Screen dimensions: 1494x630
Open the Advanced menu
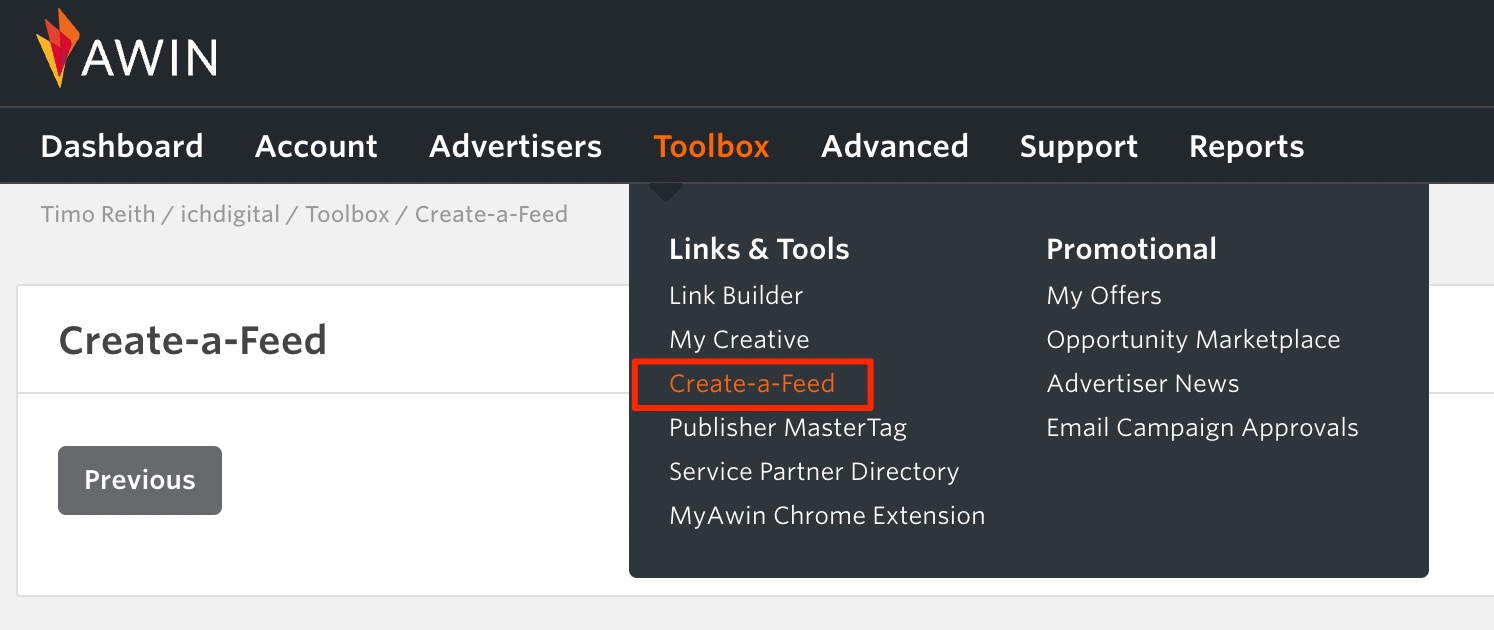pyautogui.click(x=894, y=145)
